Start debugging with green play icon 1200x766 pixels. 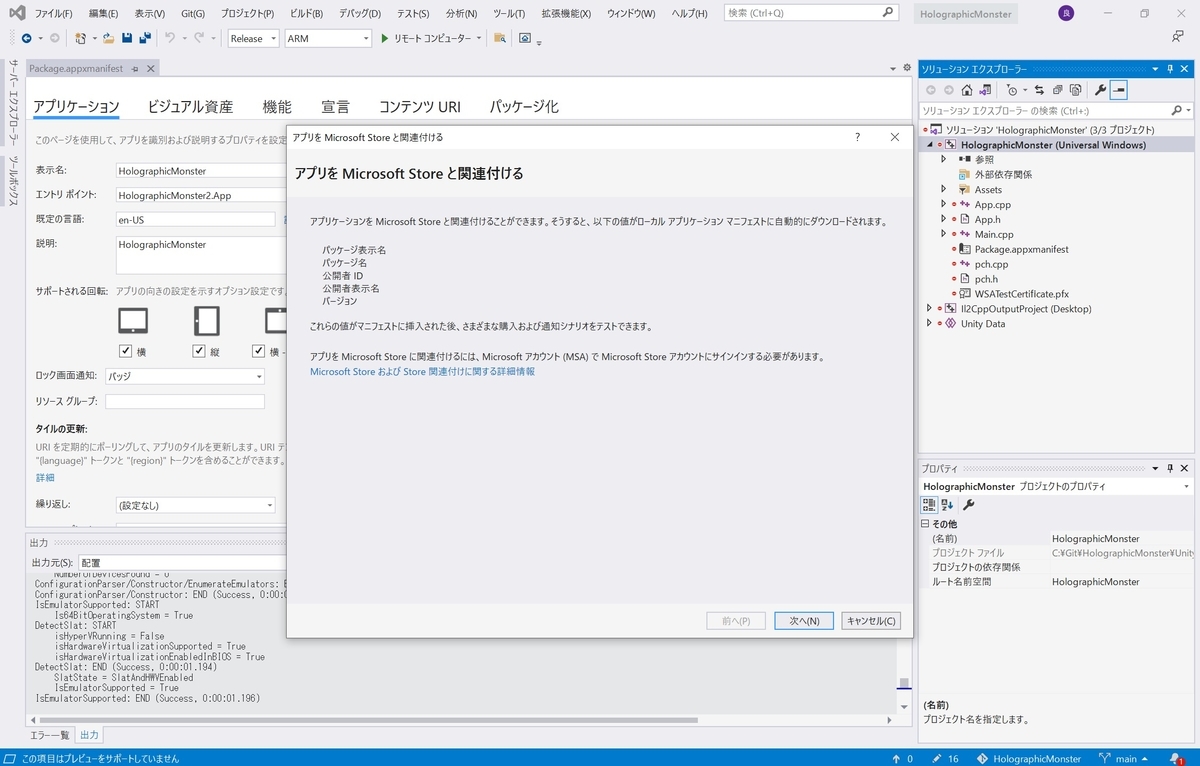pyautogui.click(x=385, y=38)
